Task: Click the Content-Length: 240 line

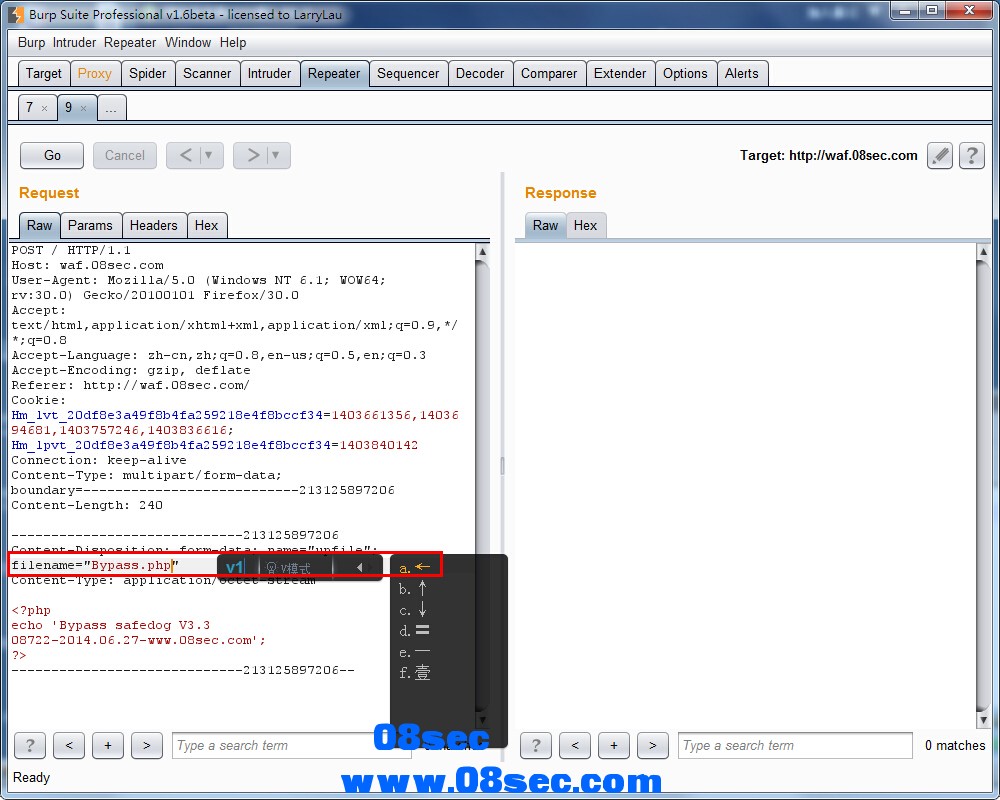Action: tap(87, 505)
